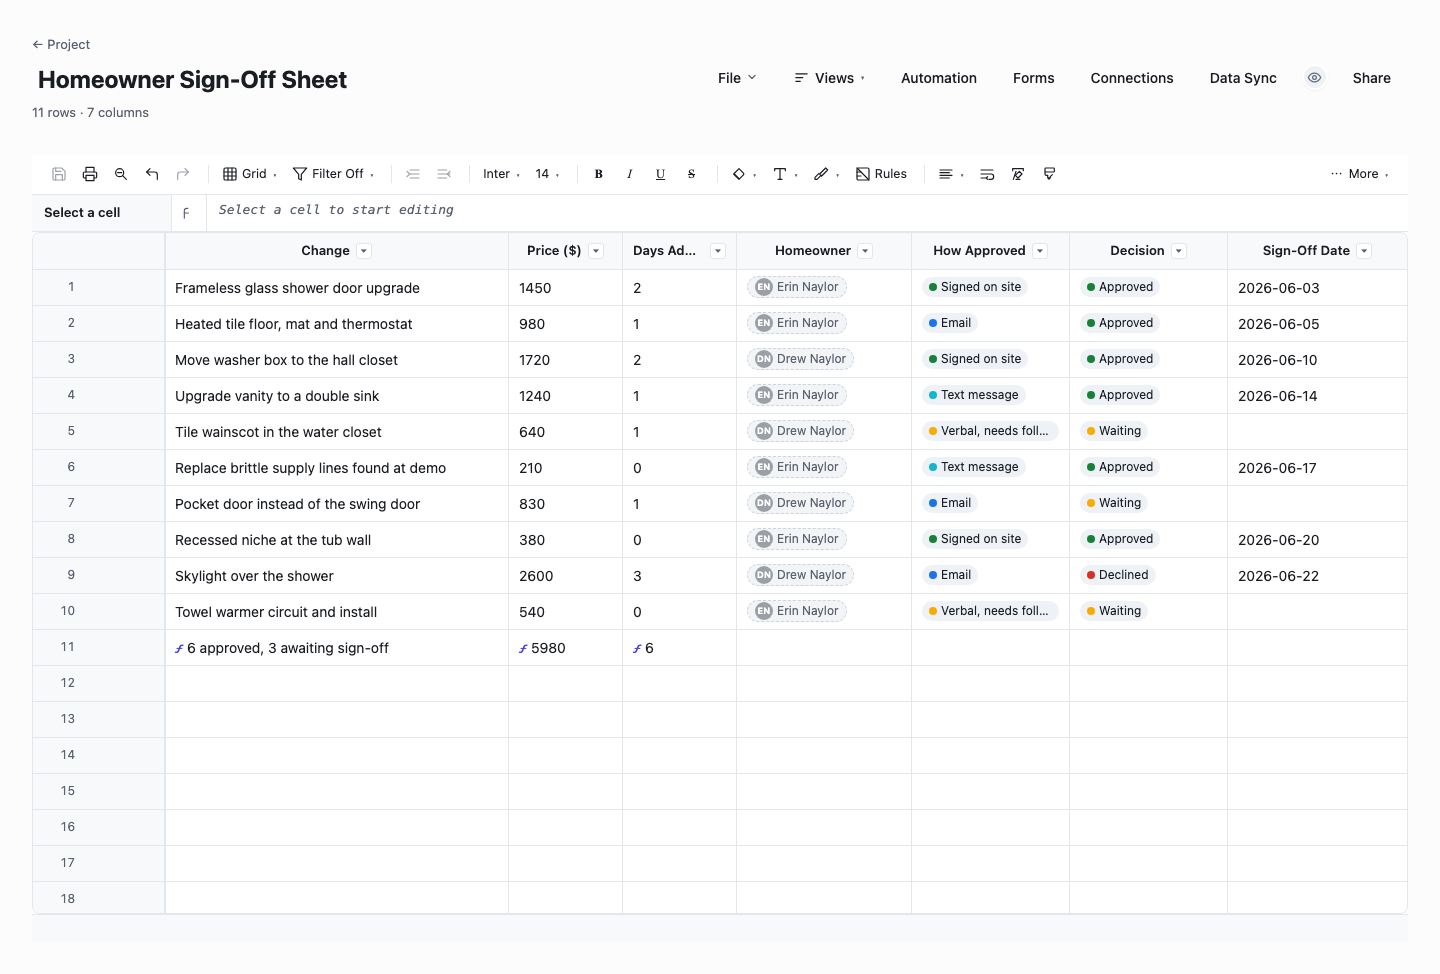Select cell 'Frameless glass shower door upgrade'

337,288
